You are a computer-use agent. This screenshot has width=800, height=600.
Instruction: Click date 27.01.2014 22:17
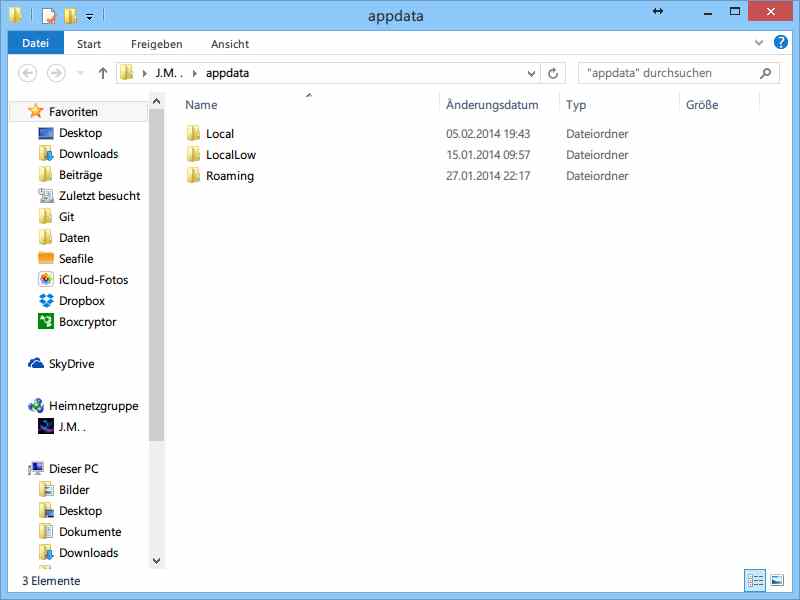[x=488, y=176]
